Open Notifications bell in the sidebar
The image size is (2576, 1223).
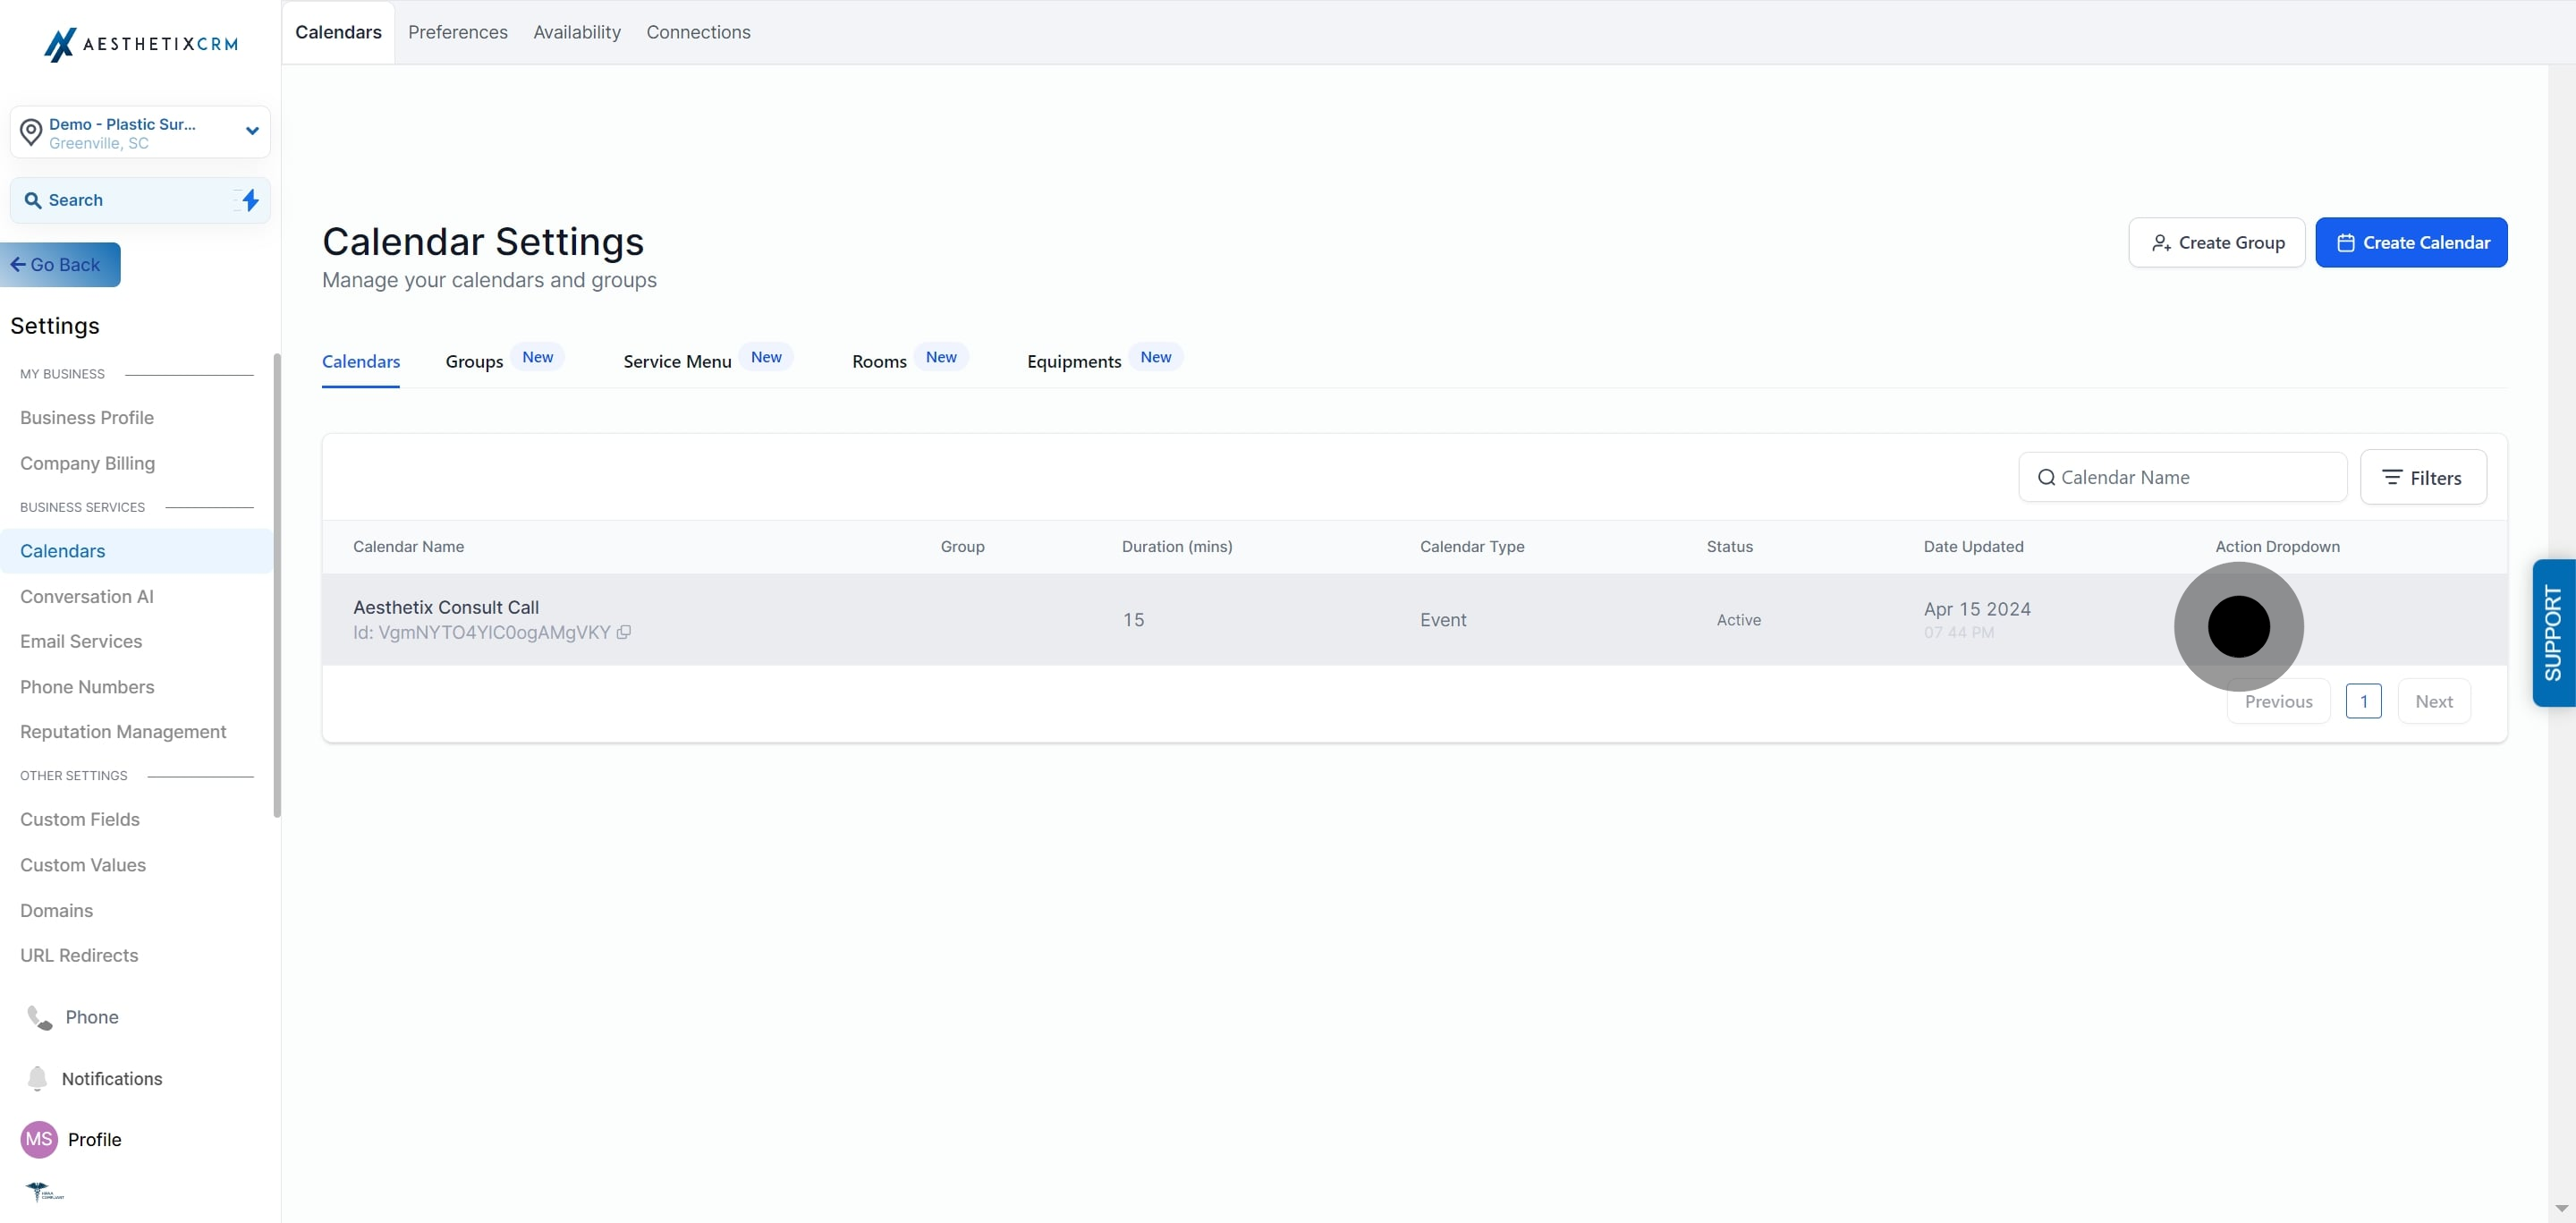[37, 1078]
